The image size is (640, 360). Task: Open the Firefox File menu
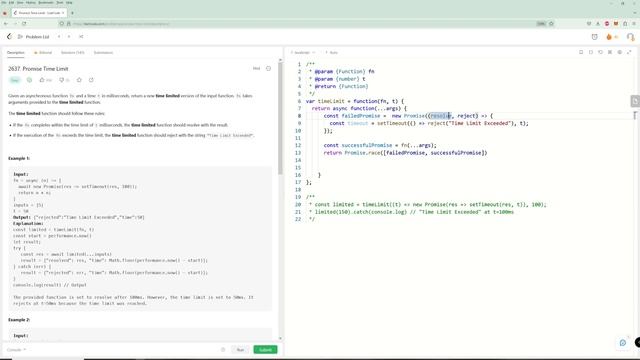(x=3, y=2)
